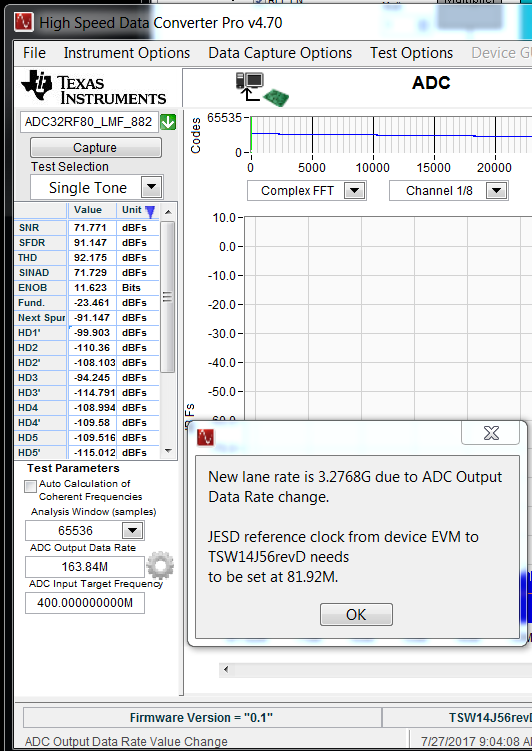Toggle Auto Calculation of Coherent Frequencies checkbox
This screenshot has width=532, height=751.
[x=31, y=487]
